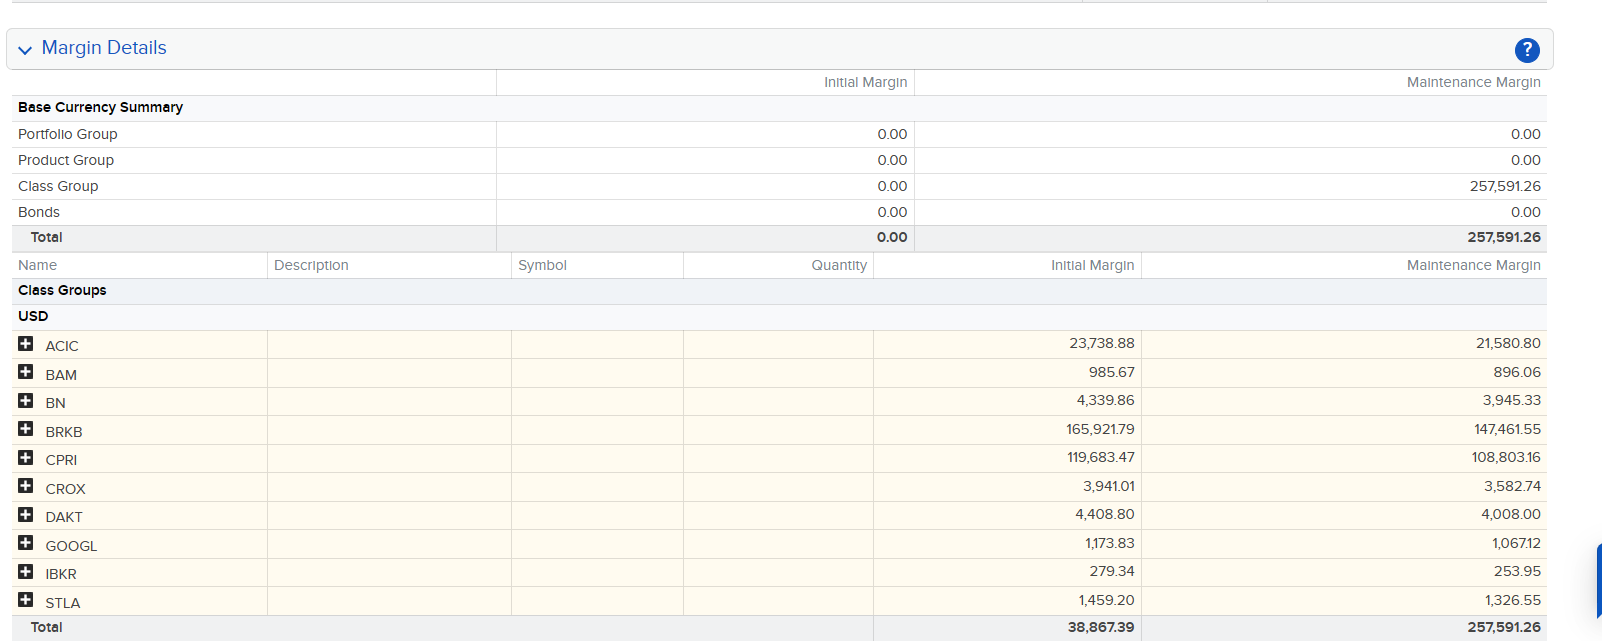Click the Quantity column header
The width and height of the screenshot is (1602, 641).
pyautogui.click(x=839, y=265)
